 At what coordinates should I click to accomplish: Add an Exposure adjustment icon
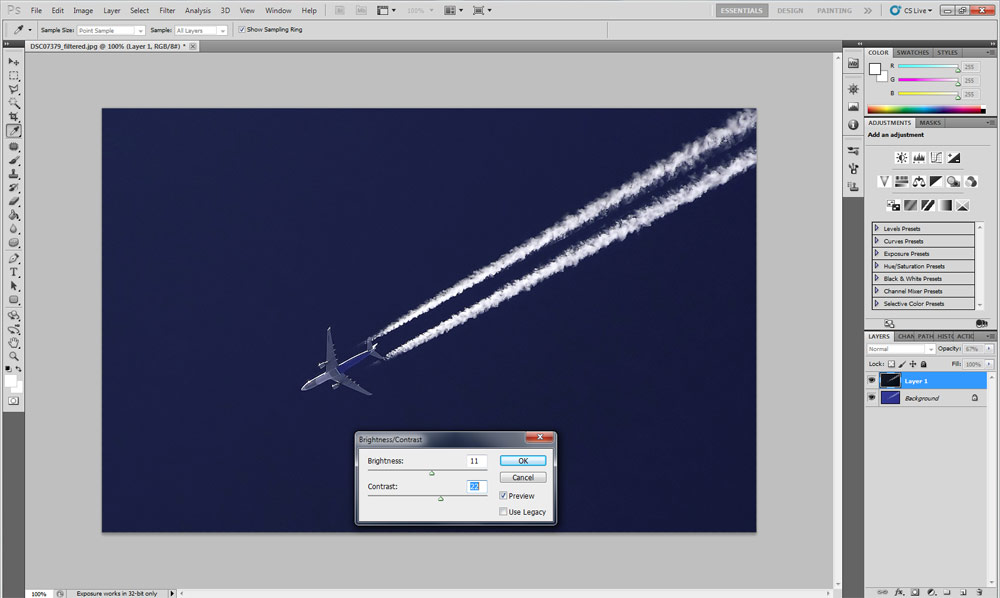pos(953,157)
